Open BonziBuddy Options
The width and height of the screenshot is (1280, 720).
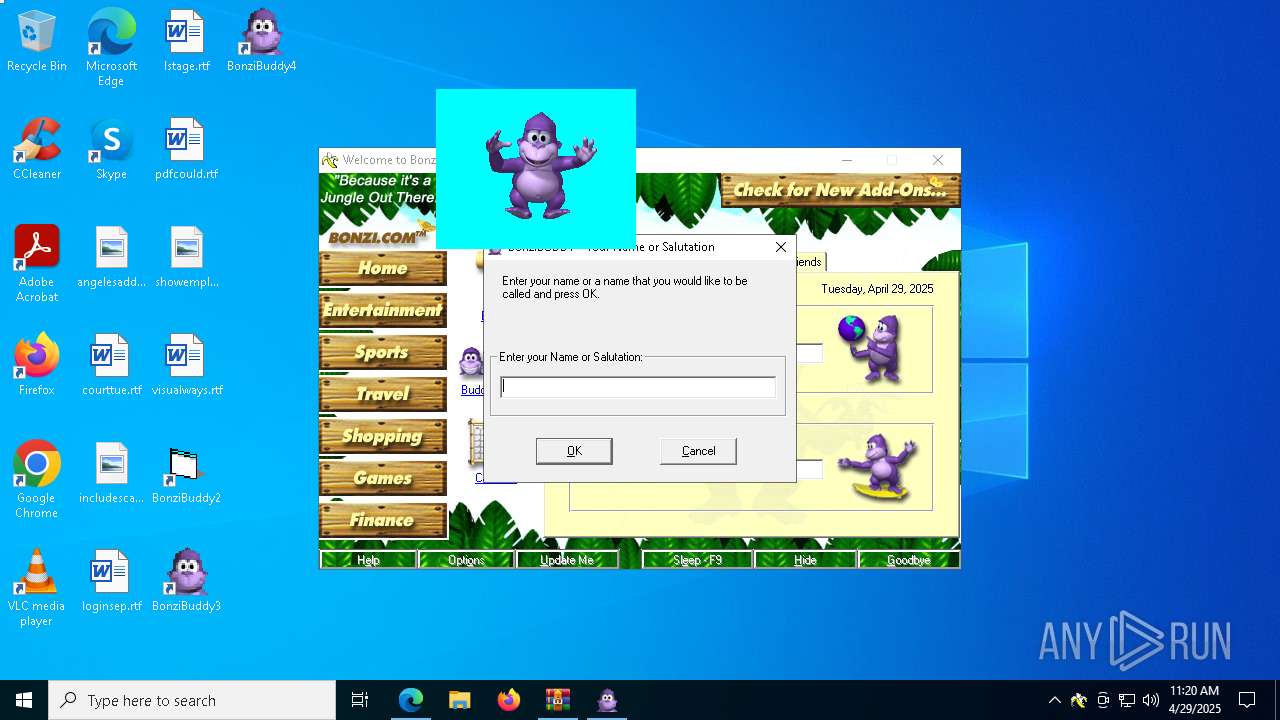pos(466,560)
